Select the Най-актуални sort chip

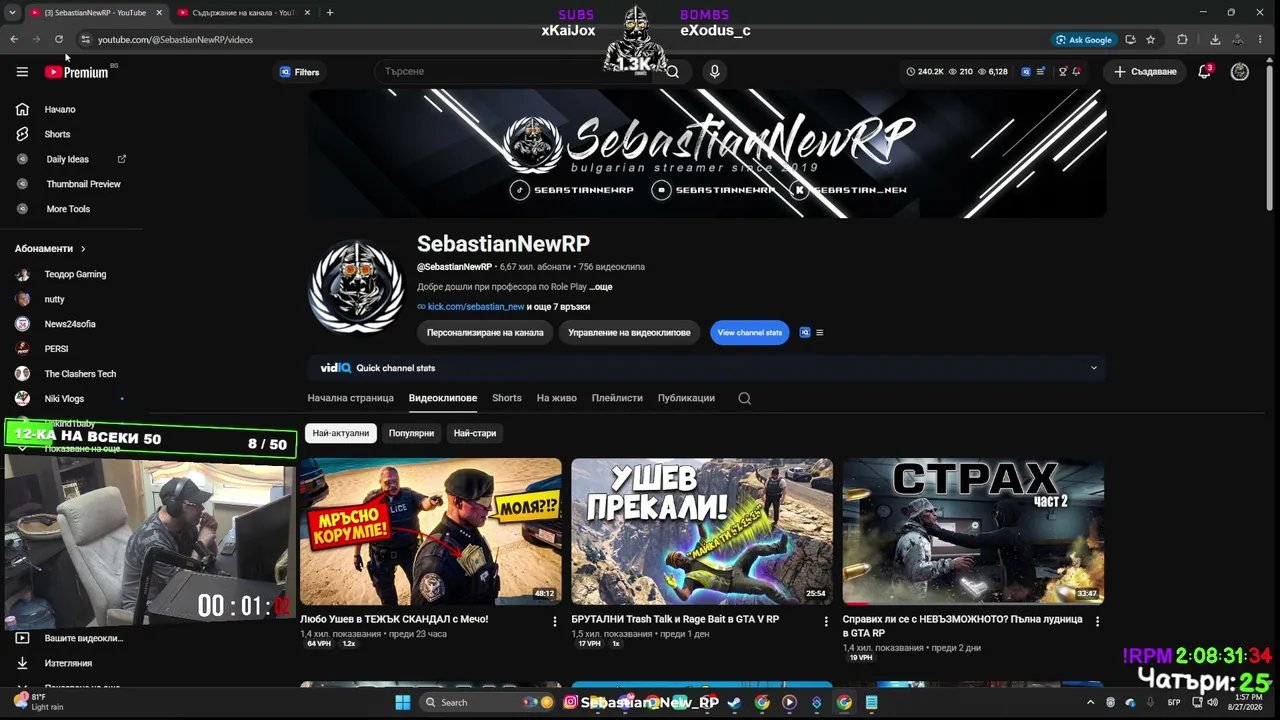point(341,433)
